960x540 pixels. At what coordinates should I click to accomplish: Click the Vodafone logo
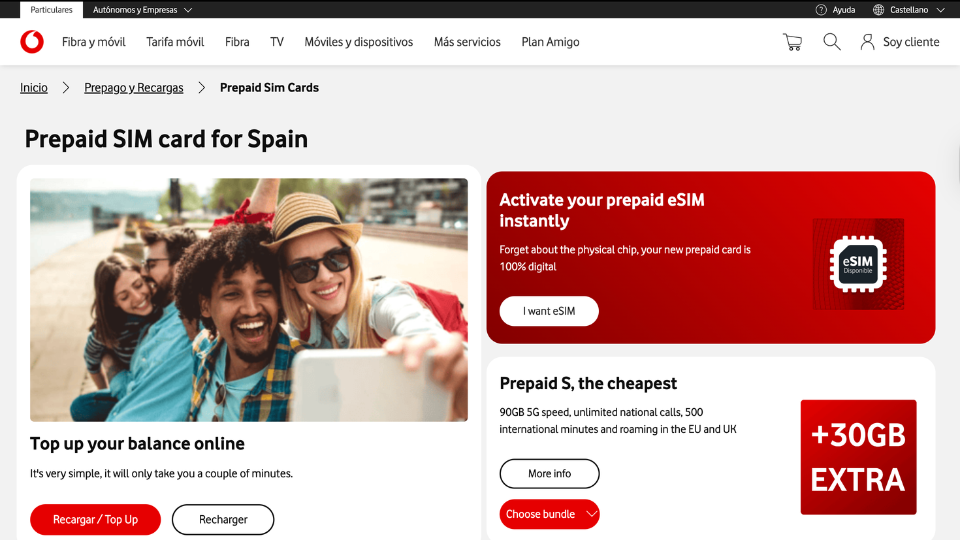(32, 42)
